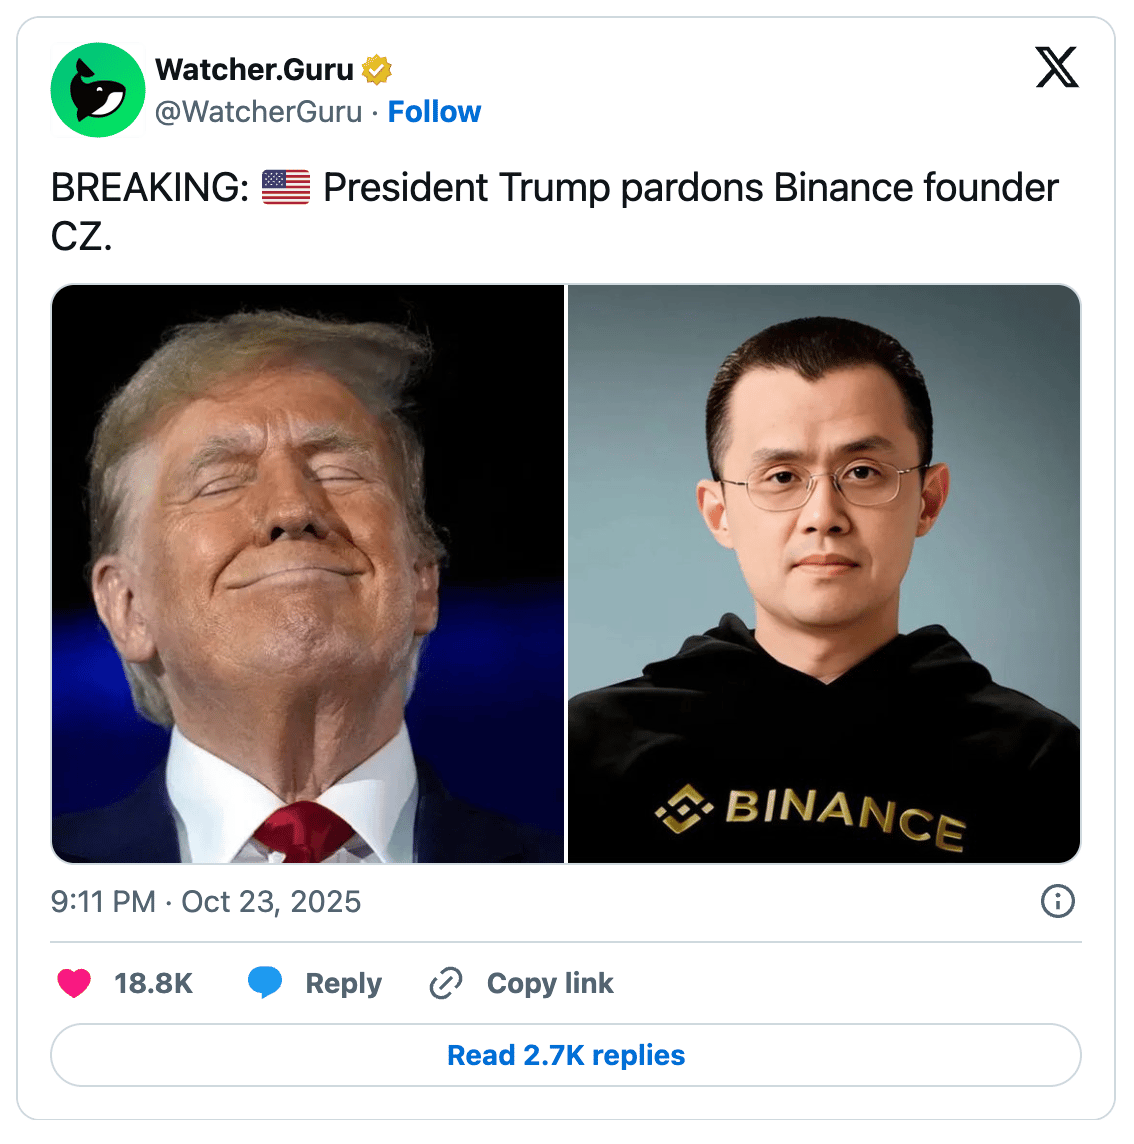The image size is (1134, 1144).
Task: Open the Watcher.Guru display name link
Action: pyautogui.click(x=255, y=70)
